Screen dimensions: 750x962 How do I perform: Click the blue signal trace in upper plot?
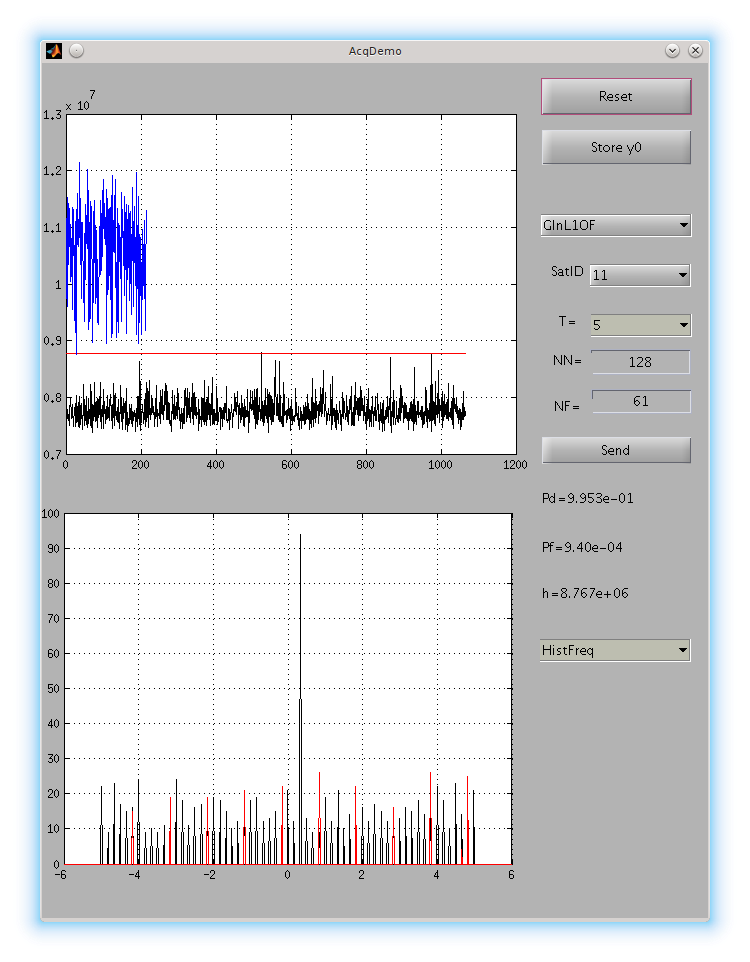click(105, 250)
